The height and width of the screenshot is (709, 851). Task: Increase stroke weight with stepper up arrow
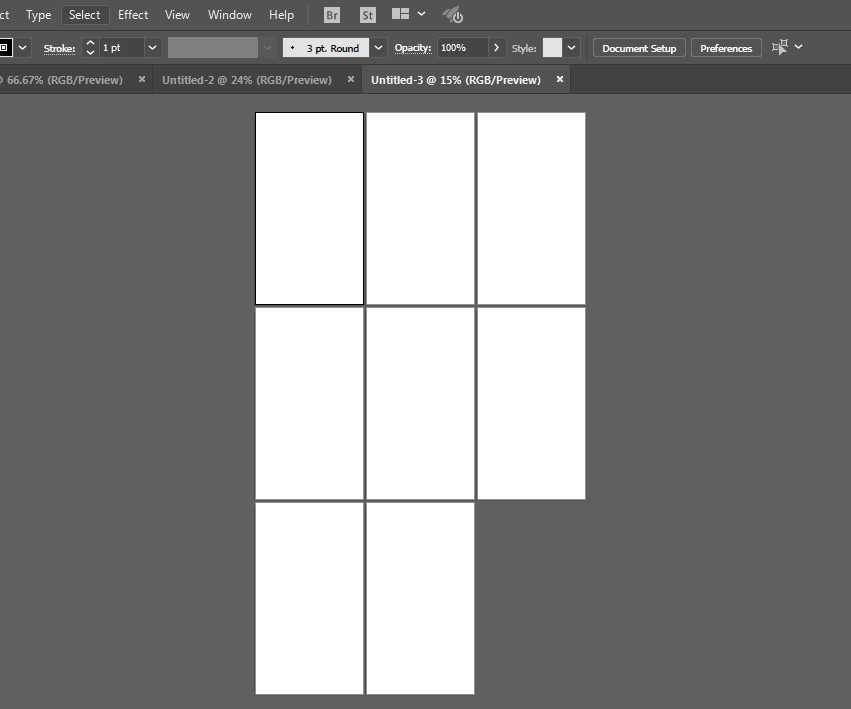(x=90, y=43)
